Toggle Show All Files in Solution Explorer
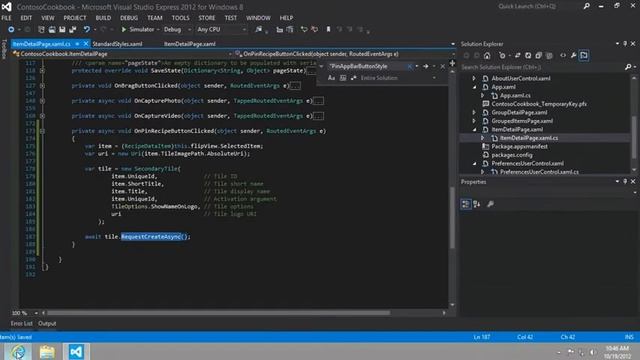The width and height of the screenshot is (640, 360). [549, 56]
